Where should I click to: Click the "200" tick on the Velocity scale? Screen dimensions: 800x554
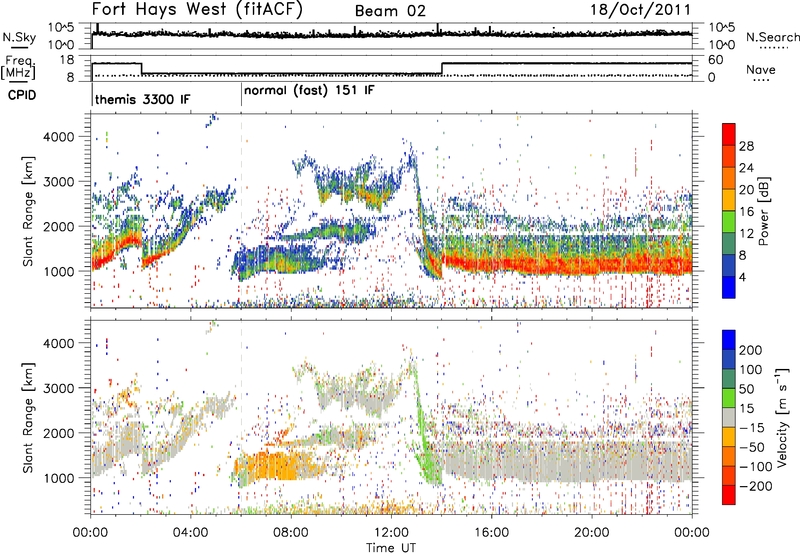pyautogui.click(x=751, y=350)
